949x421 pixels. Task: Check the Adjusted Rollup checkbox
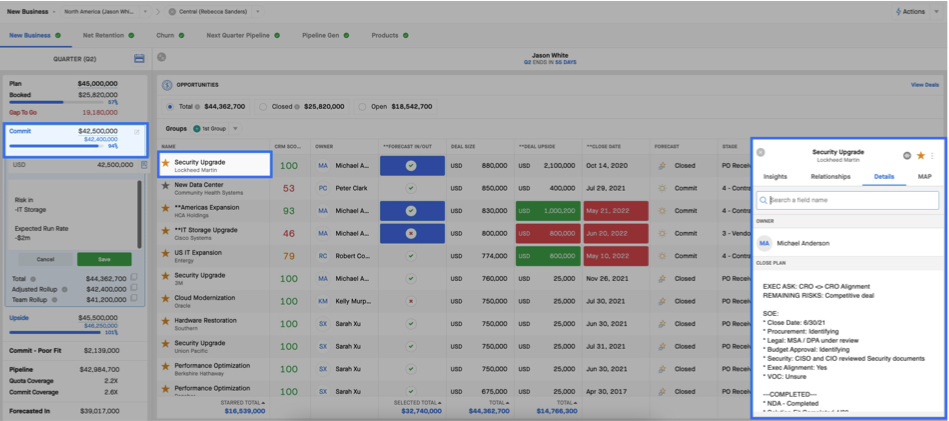134,287
